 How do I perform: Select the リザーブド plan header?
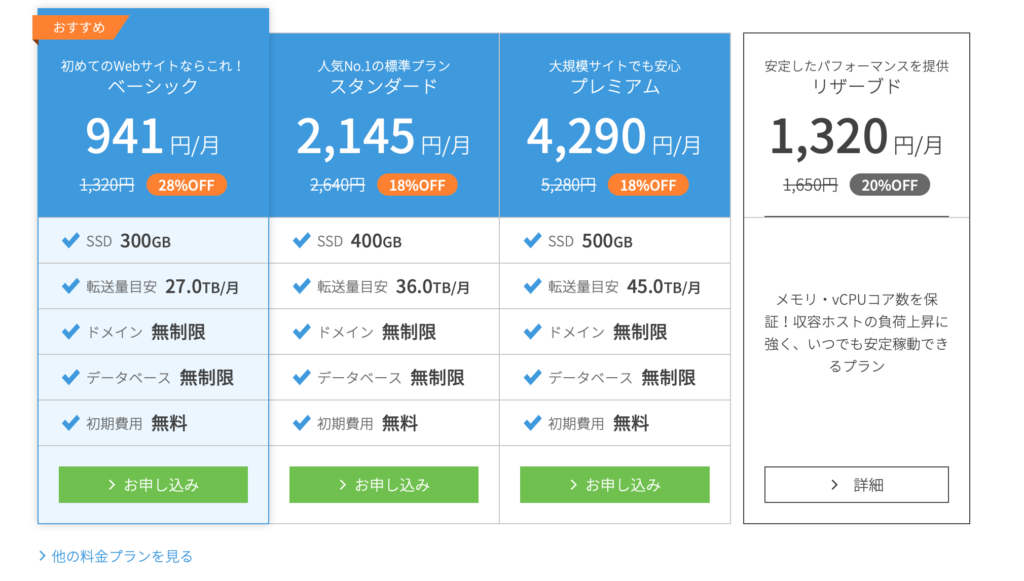[x=856, y=88]
